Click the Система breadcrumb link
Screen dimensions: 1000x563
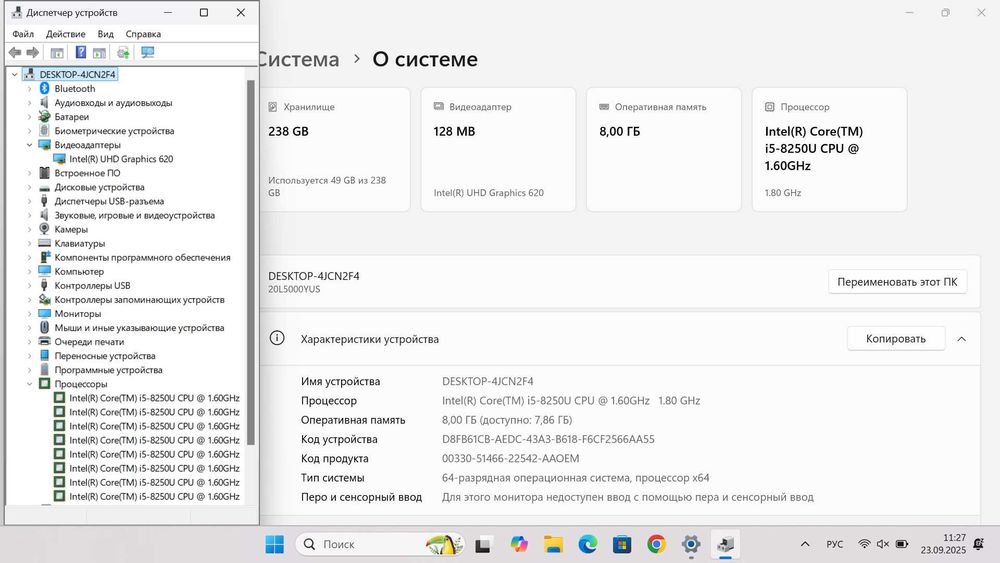click(300, 59)
